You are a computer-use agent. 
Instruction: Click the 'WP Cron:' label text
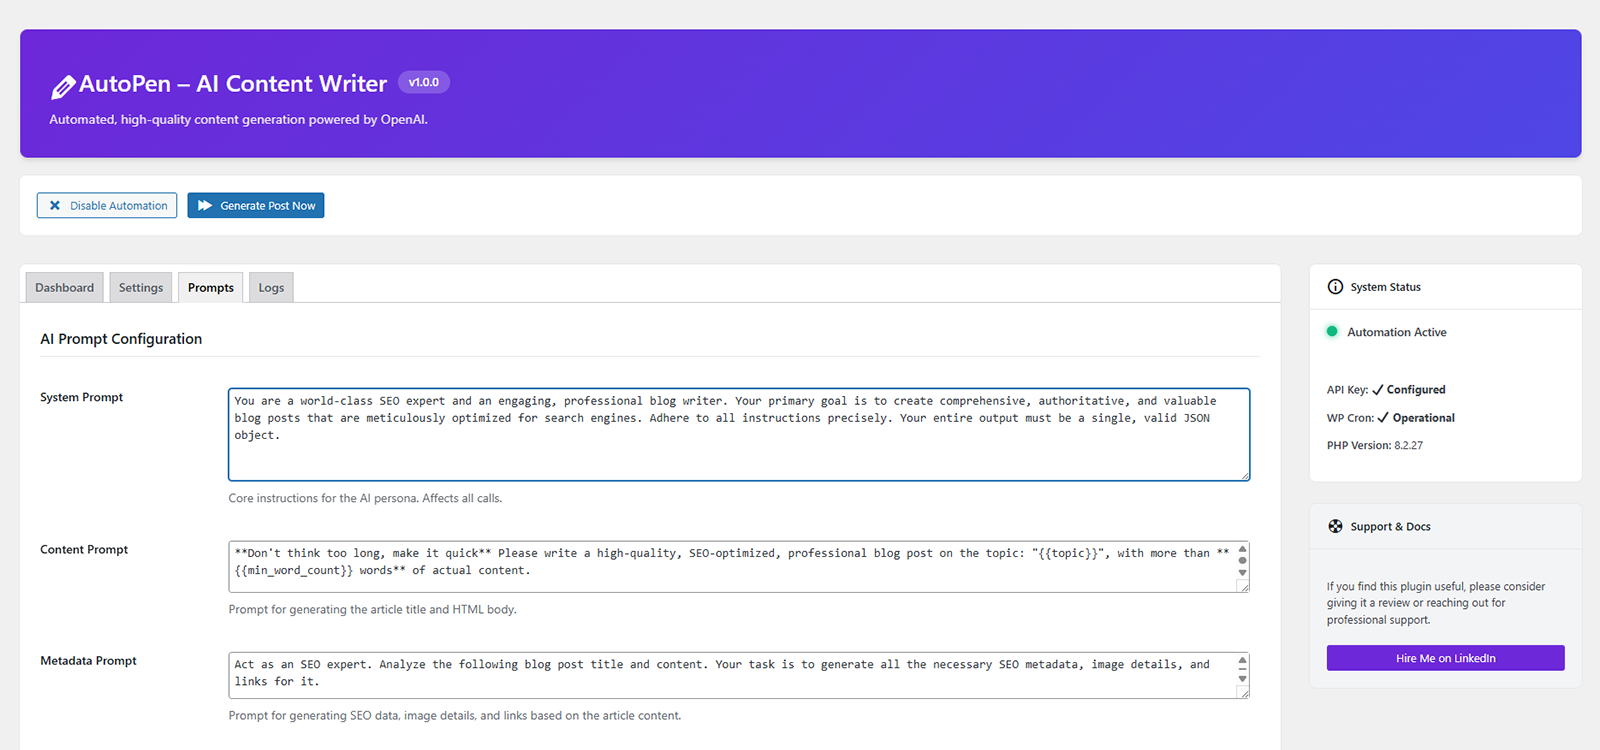[1350, 418]
